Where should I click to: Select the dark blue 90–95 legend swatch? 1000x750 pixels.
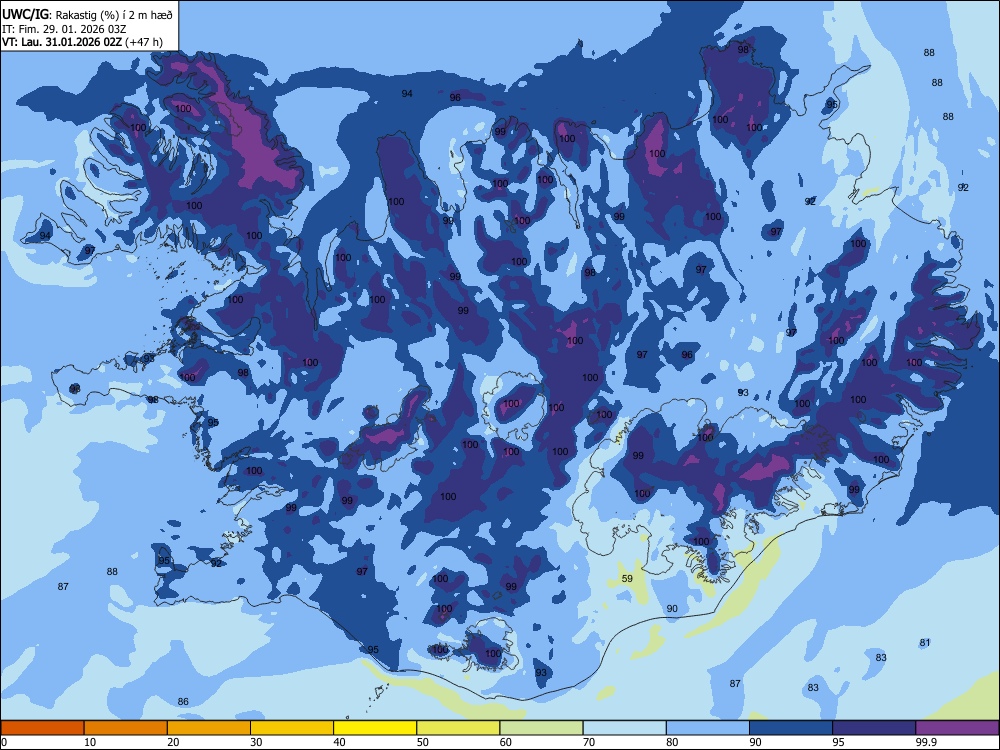[791, 728]
